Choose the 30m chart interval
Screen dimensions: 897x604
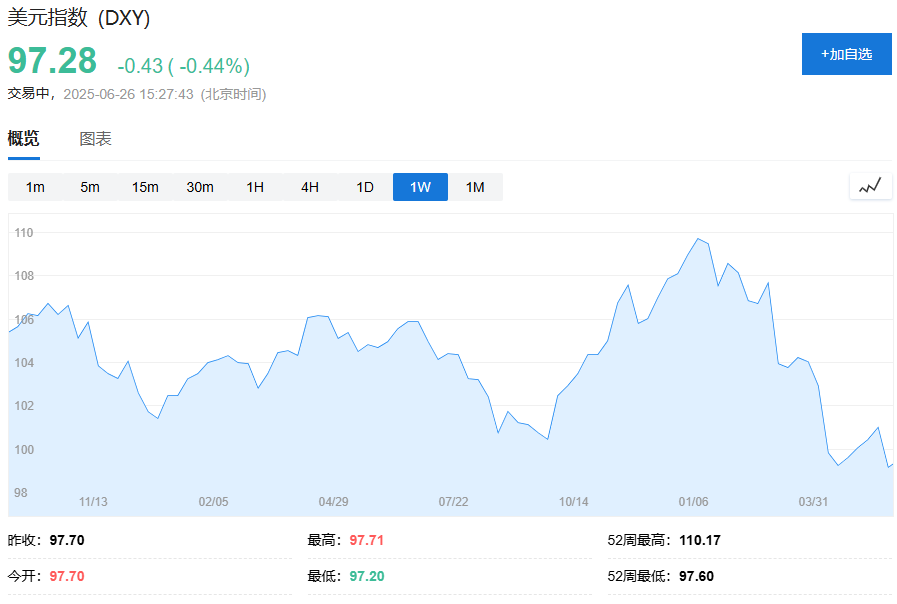tap(200, 187)
